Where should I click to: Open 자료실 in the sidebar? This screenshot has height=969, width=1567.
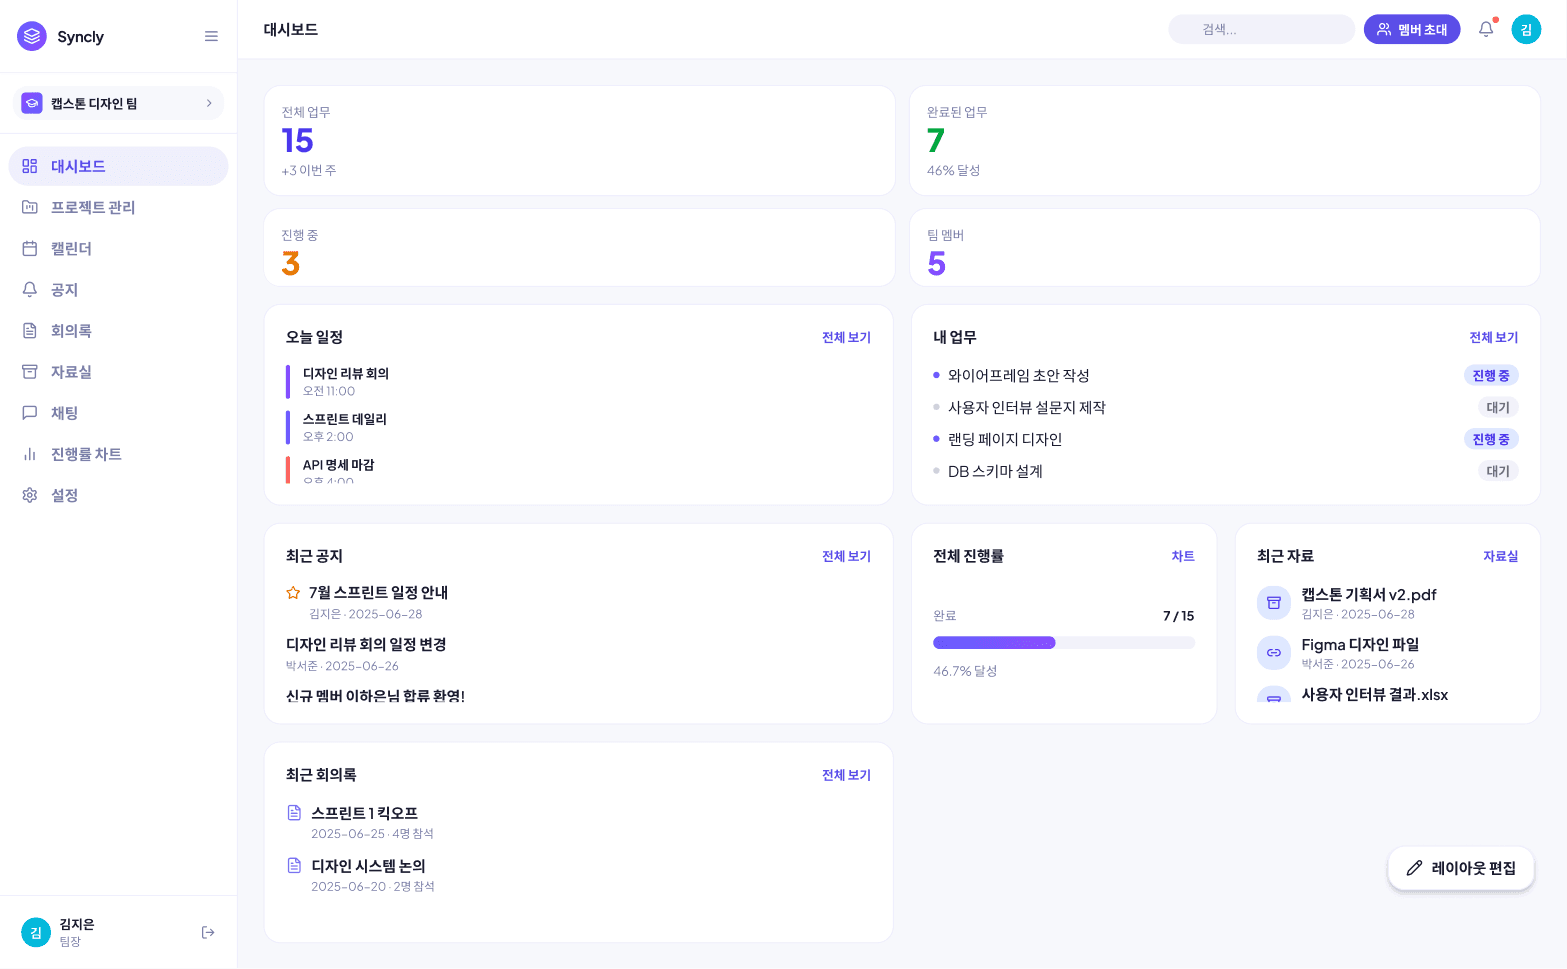[x=118, y=372]
